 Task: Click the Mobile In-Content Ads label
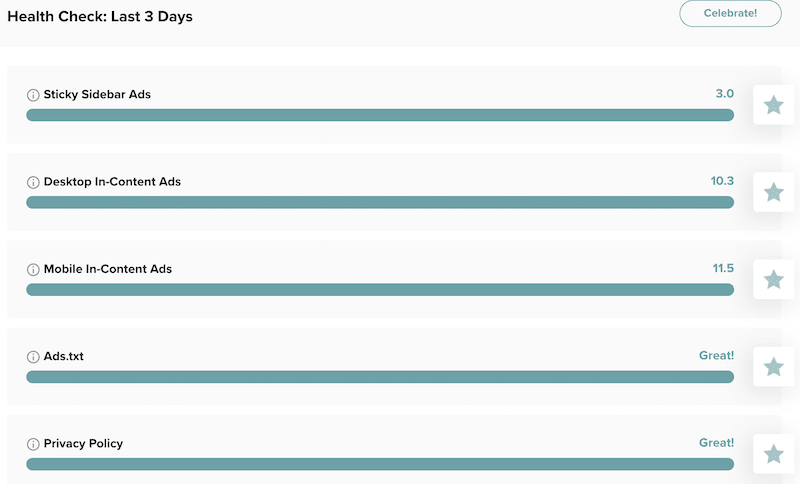tap(108, 269)
